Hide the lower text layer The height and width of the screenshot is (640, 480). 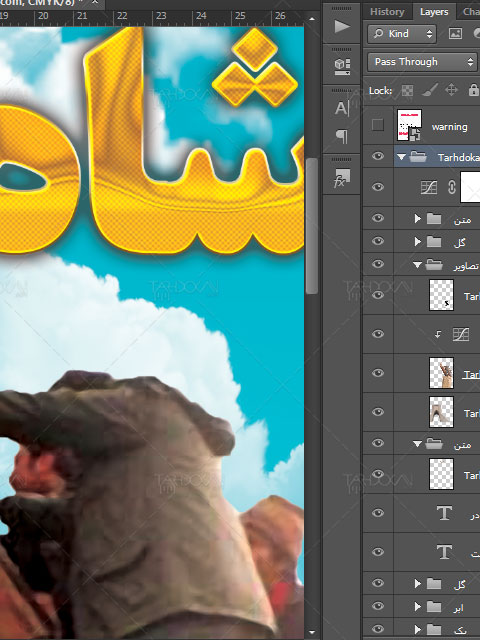[378, 551]
